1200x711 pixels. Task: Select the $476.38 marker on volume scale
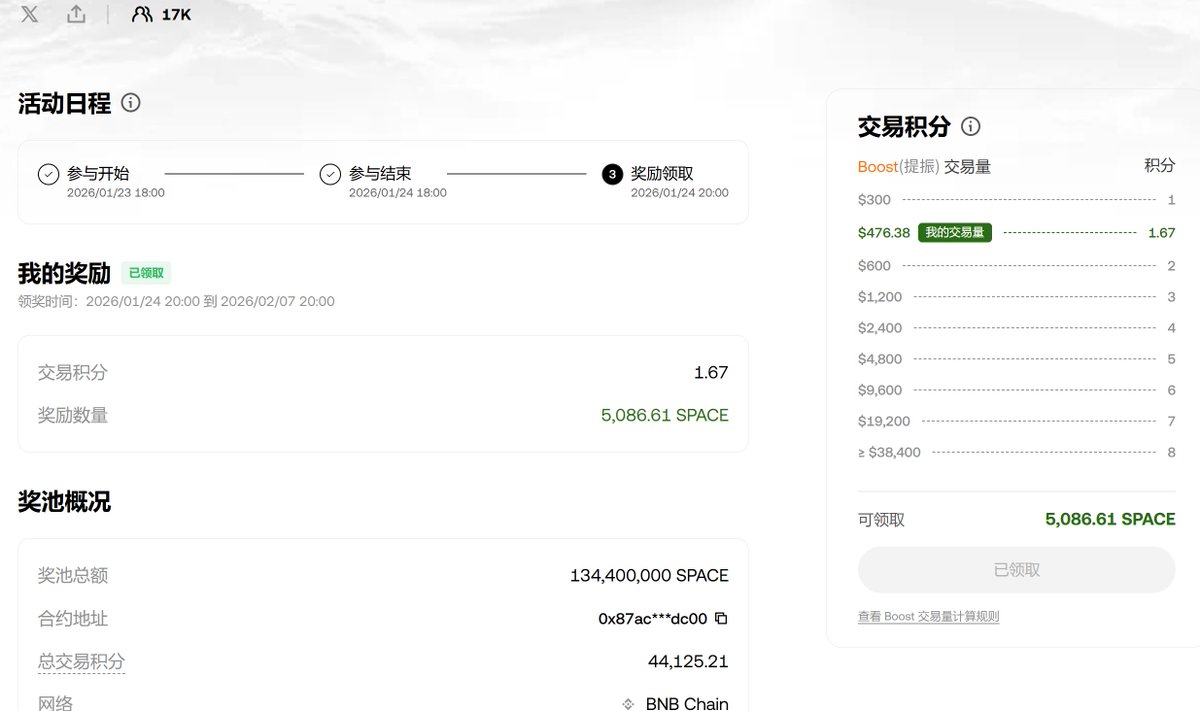coord(881,232)
